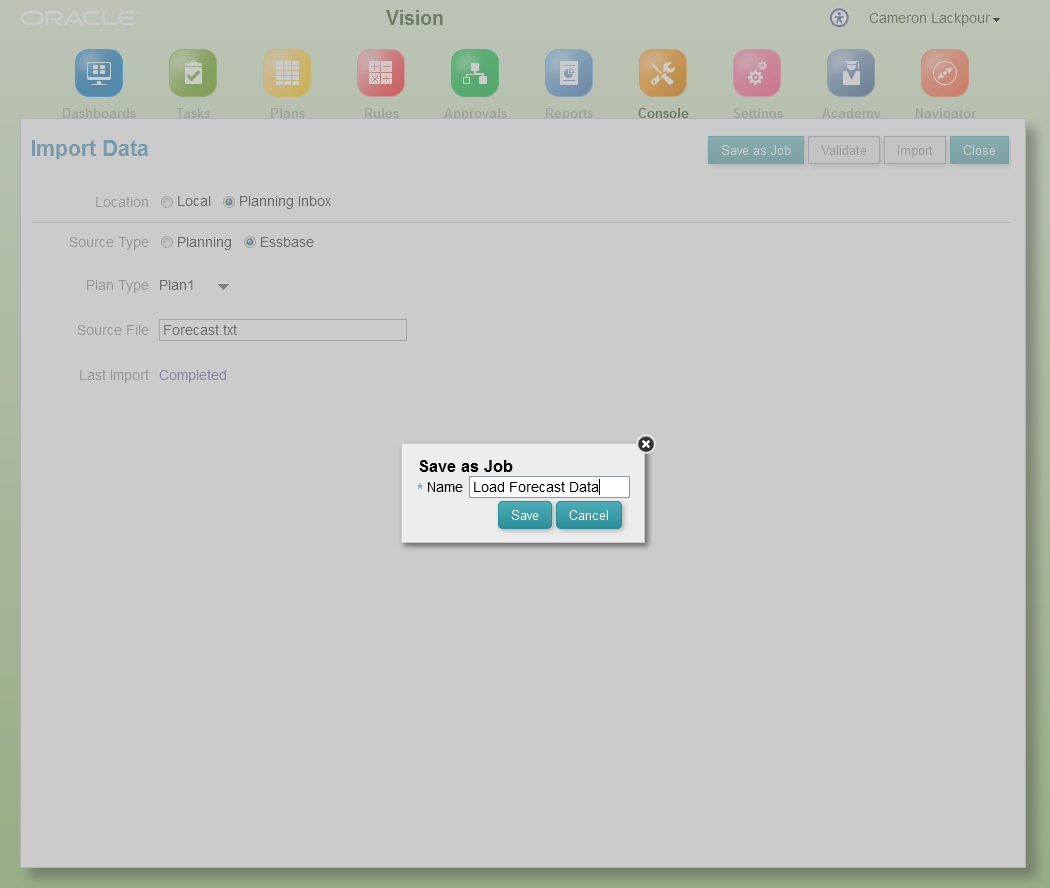This screenshot has width=1050, height=888.
Task: Open the Console tools icon
Action: pyautogui.click(x=663, y=73)
